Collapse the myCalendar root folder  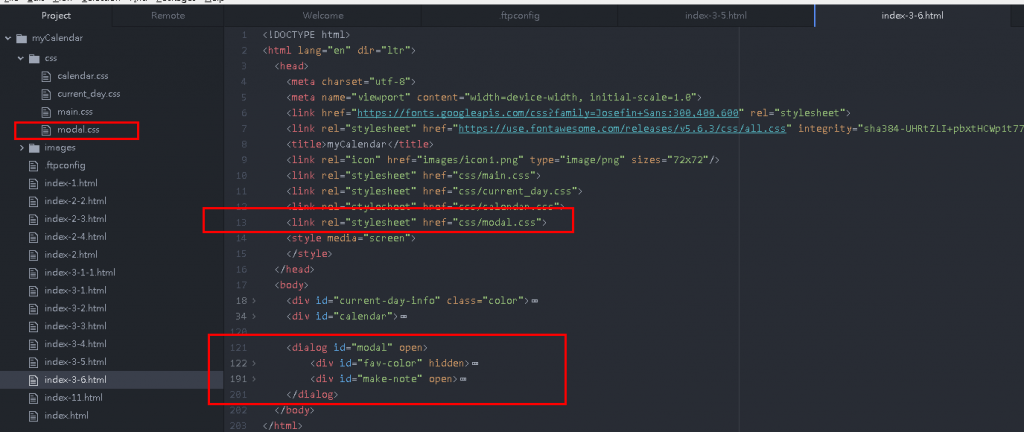pyautogui.click(x=8, y=39)
